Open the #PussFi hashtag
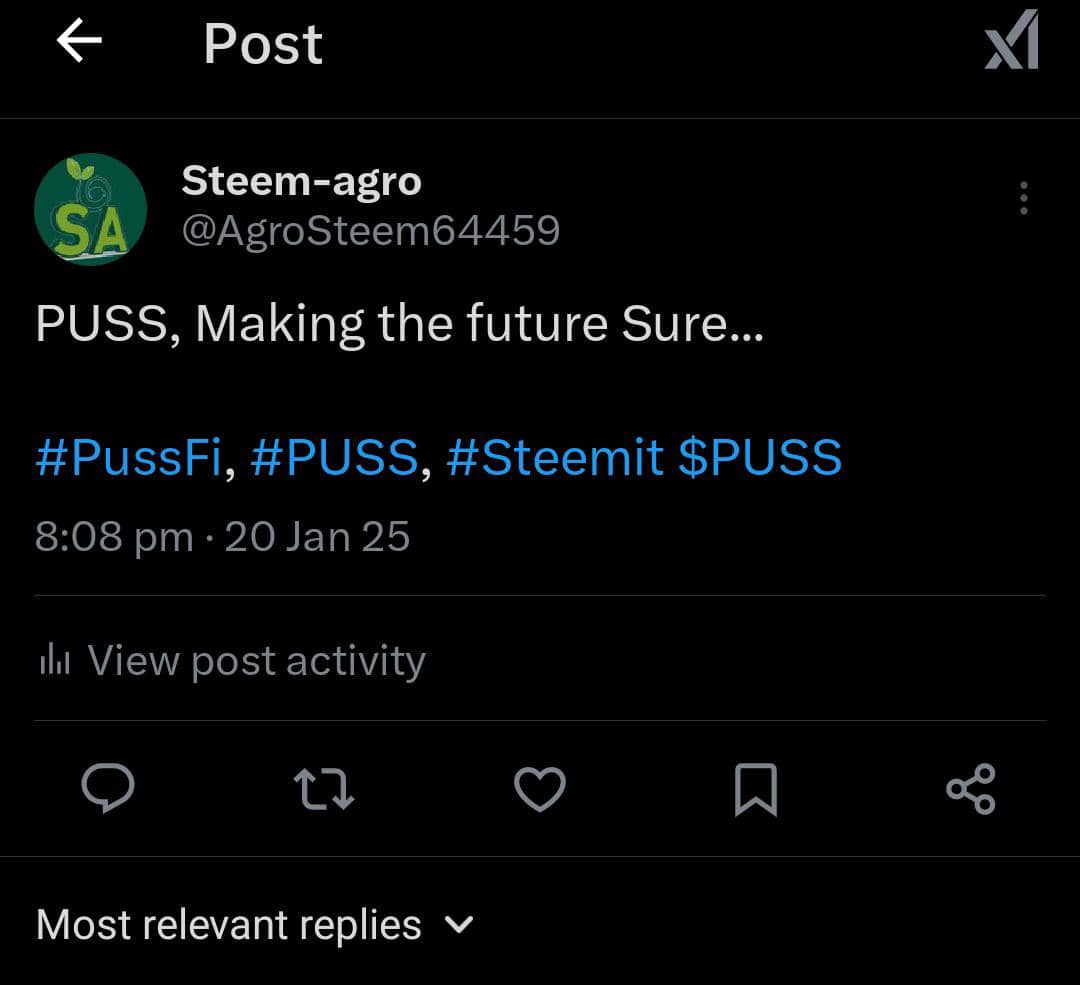This screenshot has height=985, width=1080. point(127,457)
